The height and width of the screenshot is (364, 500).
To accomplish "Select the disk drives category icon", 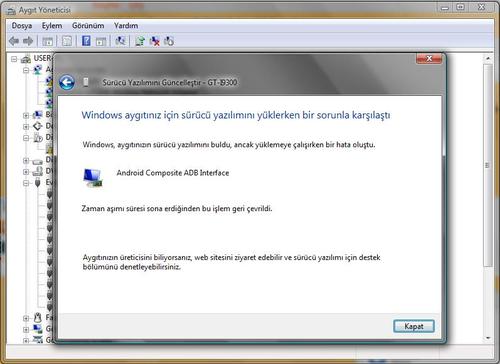I will click(x=38, y=161).
